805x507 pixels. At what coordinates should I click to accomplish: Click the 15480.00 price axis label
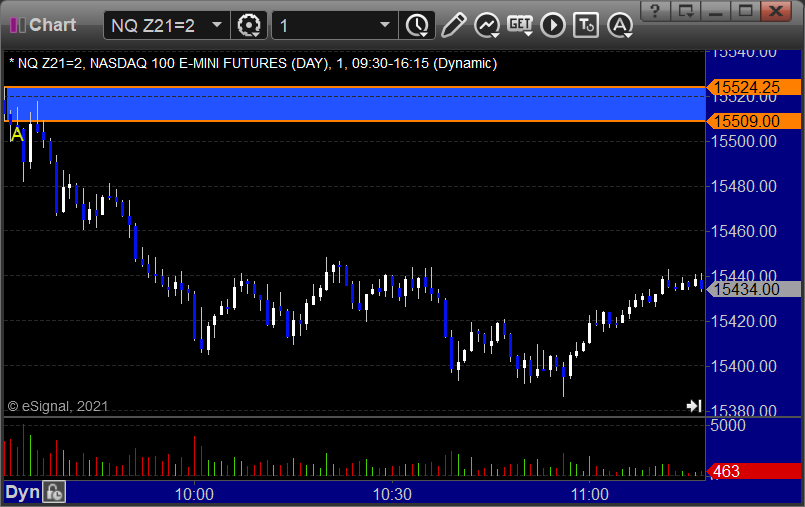click(x=743, y=186)
